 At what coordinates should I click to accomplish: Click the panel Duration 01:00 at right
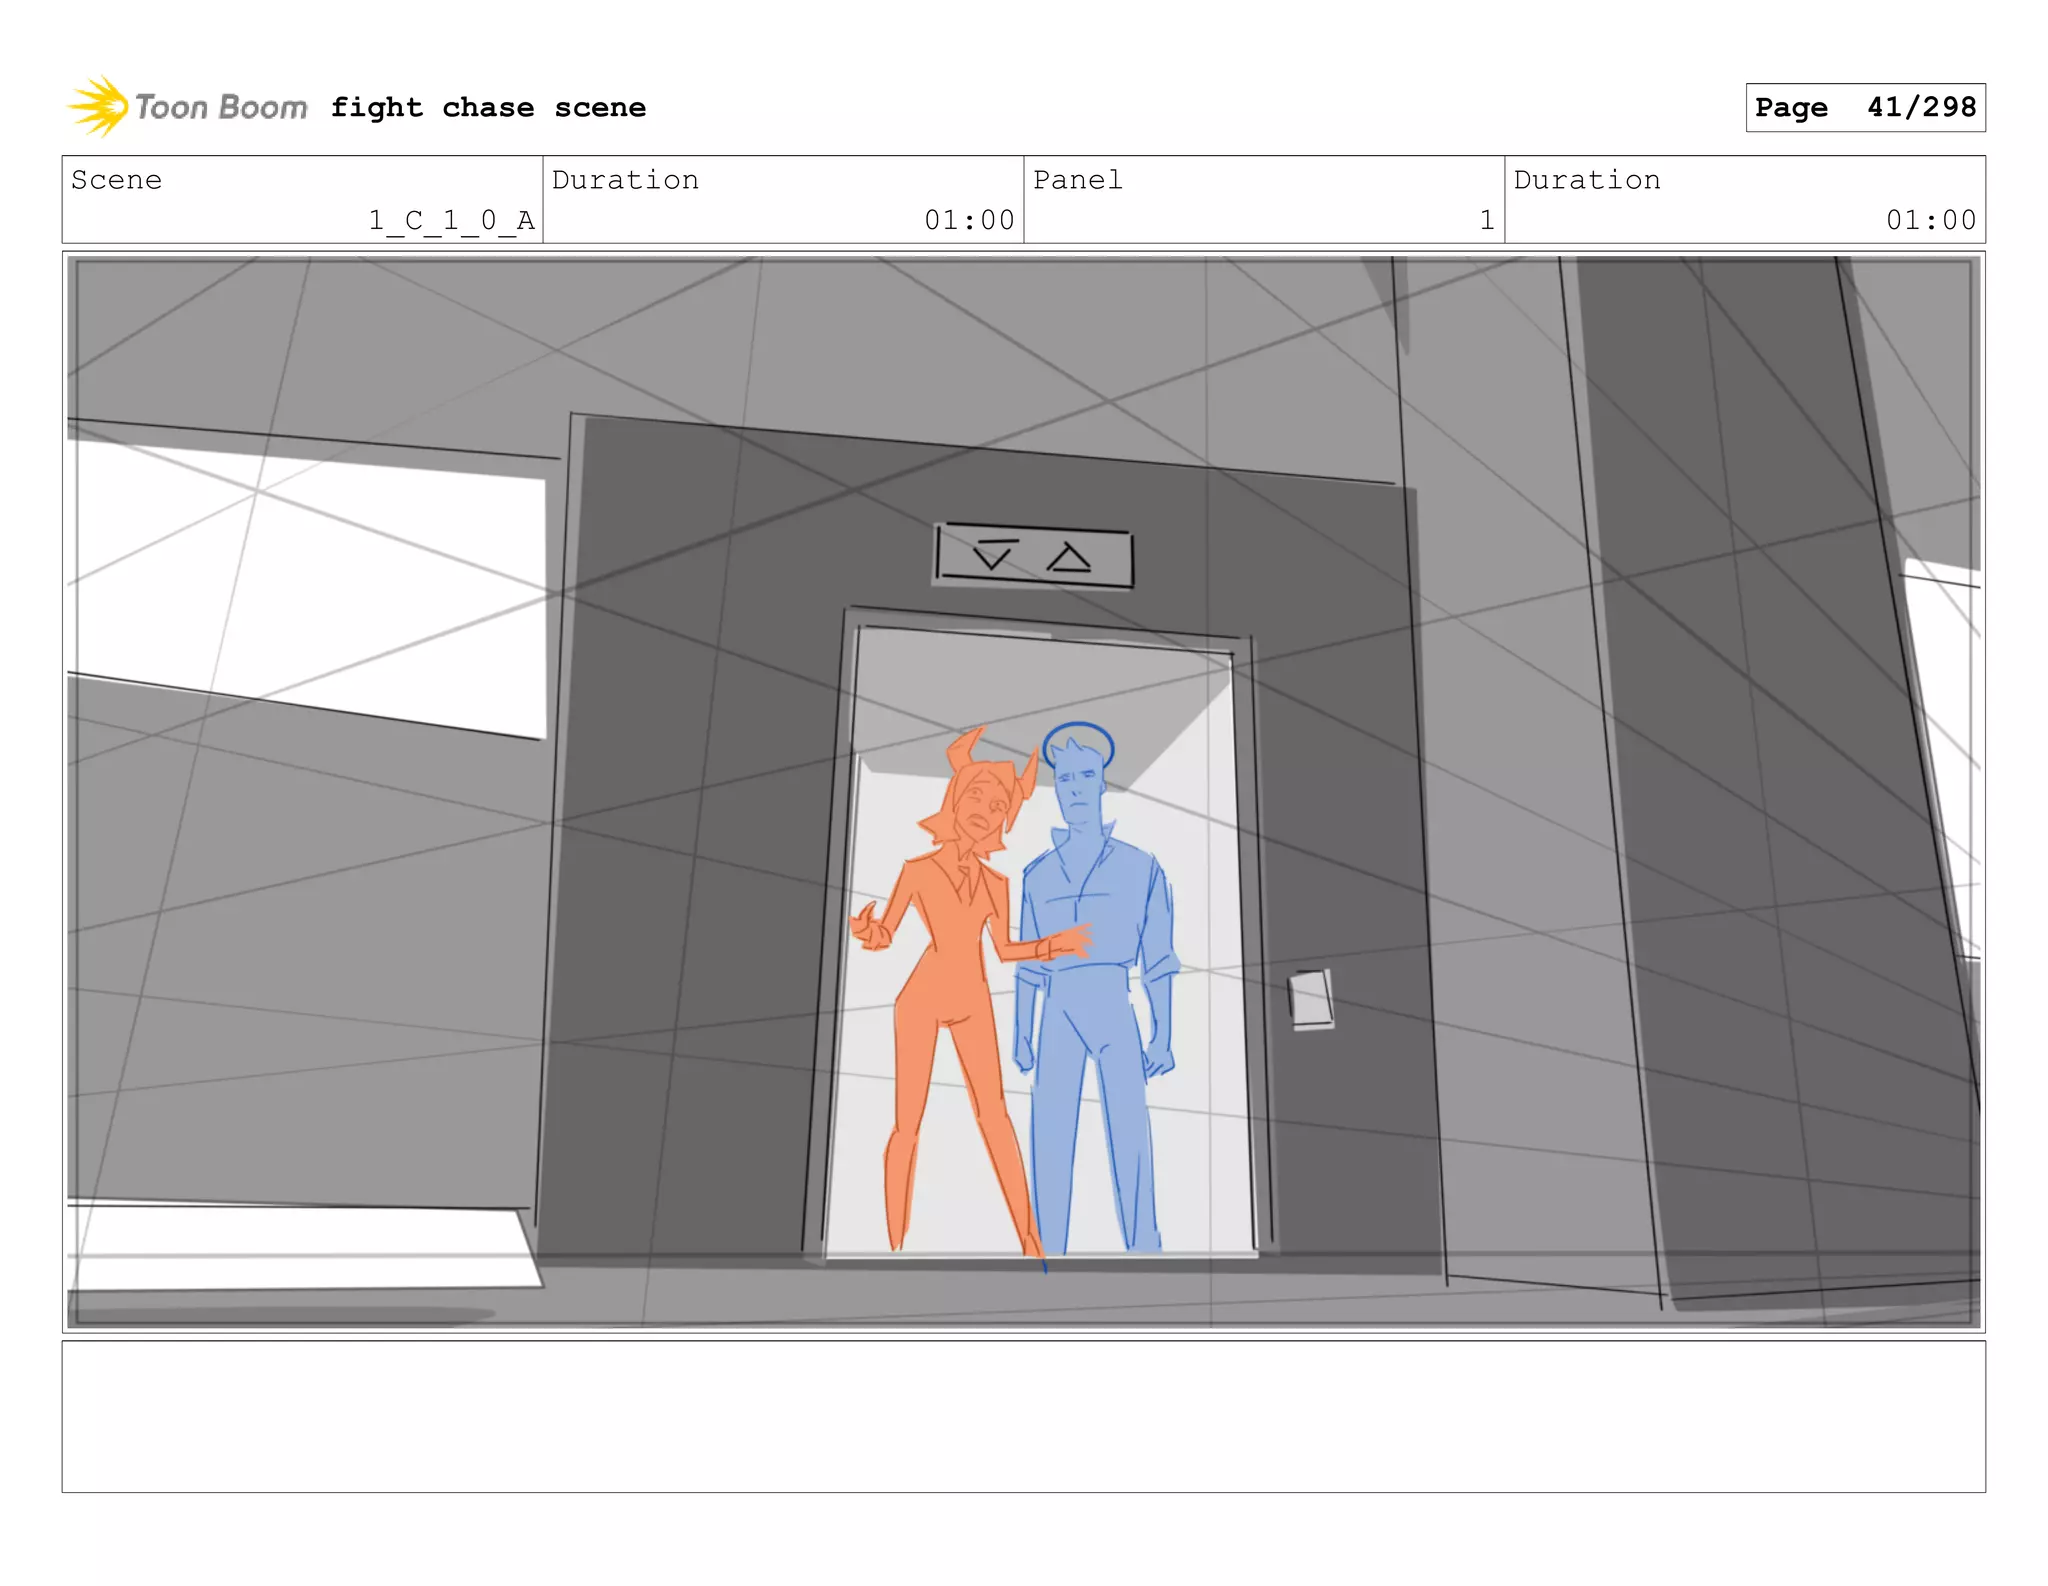coord(1930,220)
